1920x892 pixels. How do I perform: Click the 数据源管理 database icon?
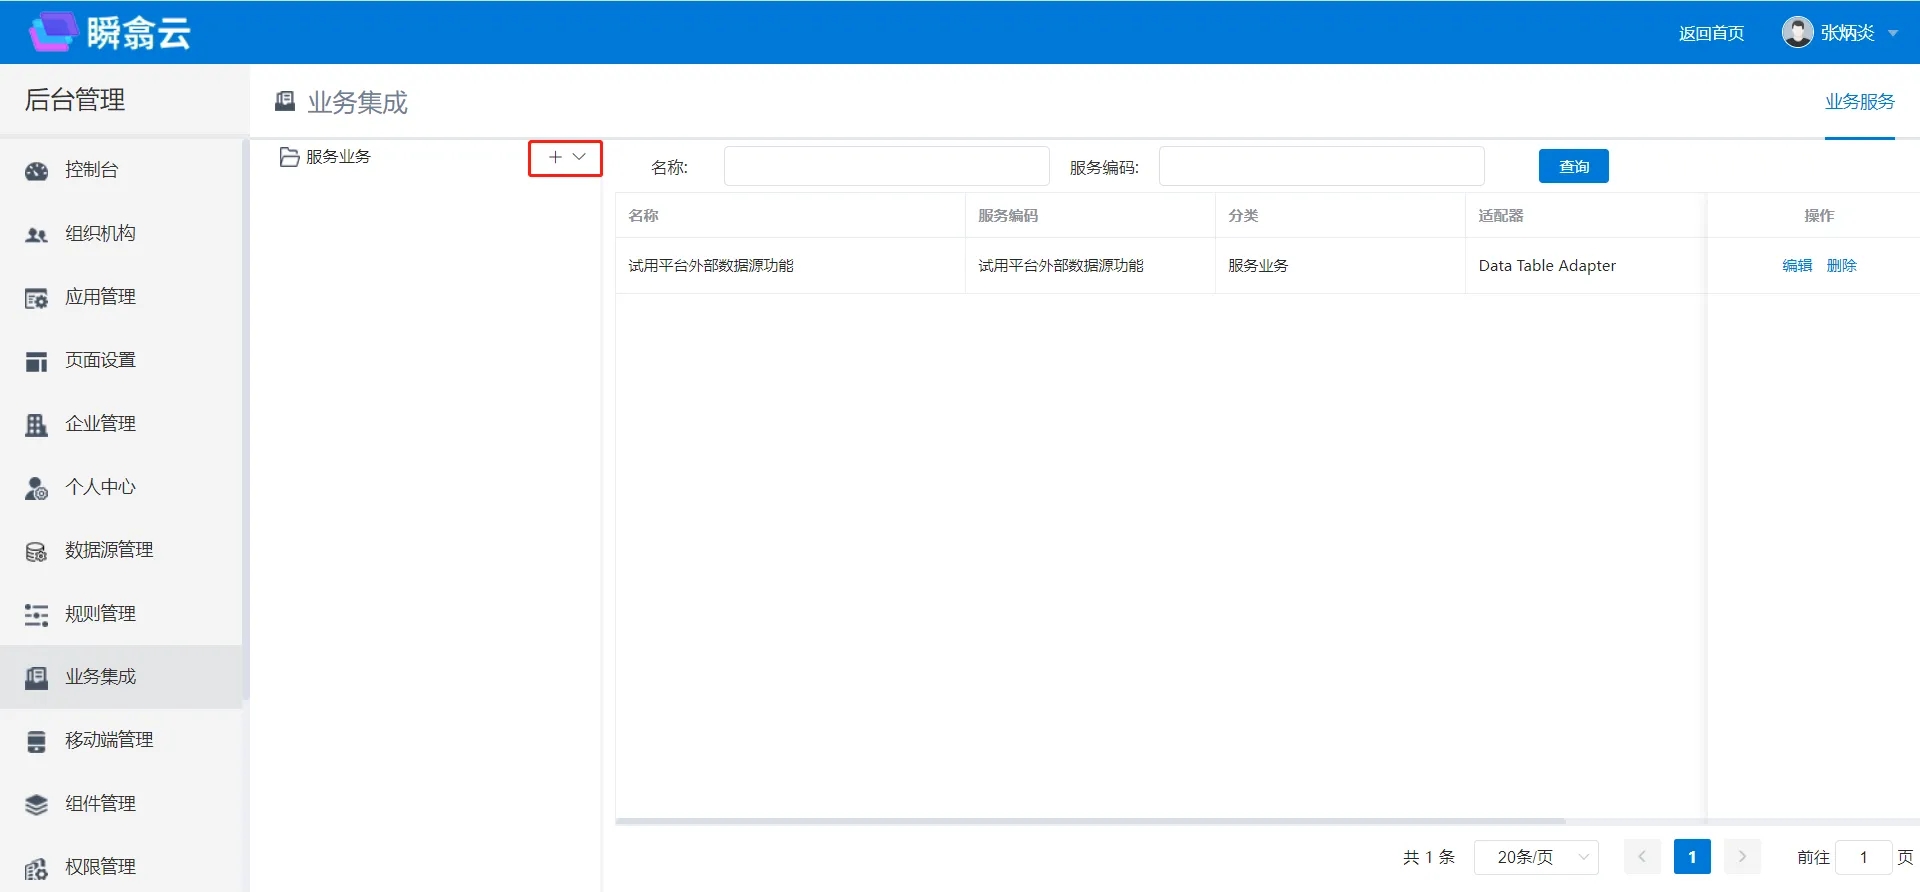[x=36, y=551]
